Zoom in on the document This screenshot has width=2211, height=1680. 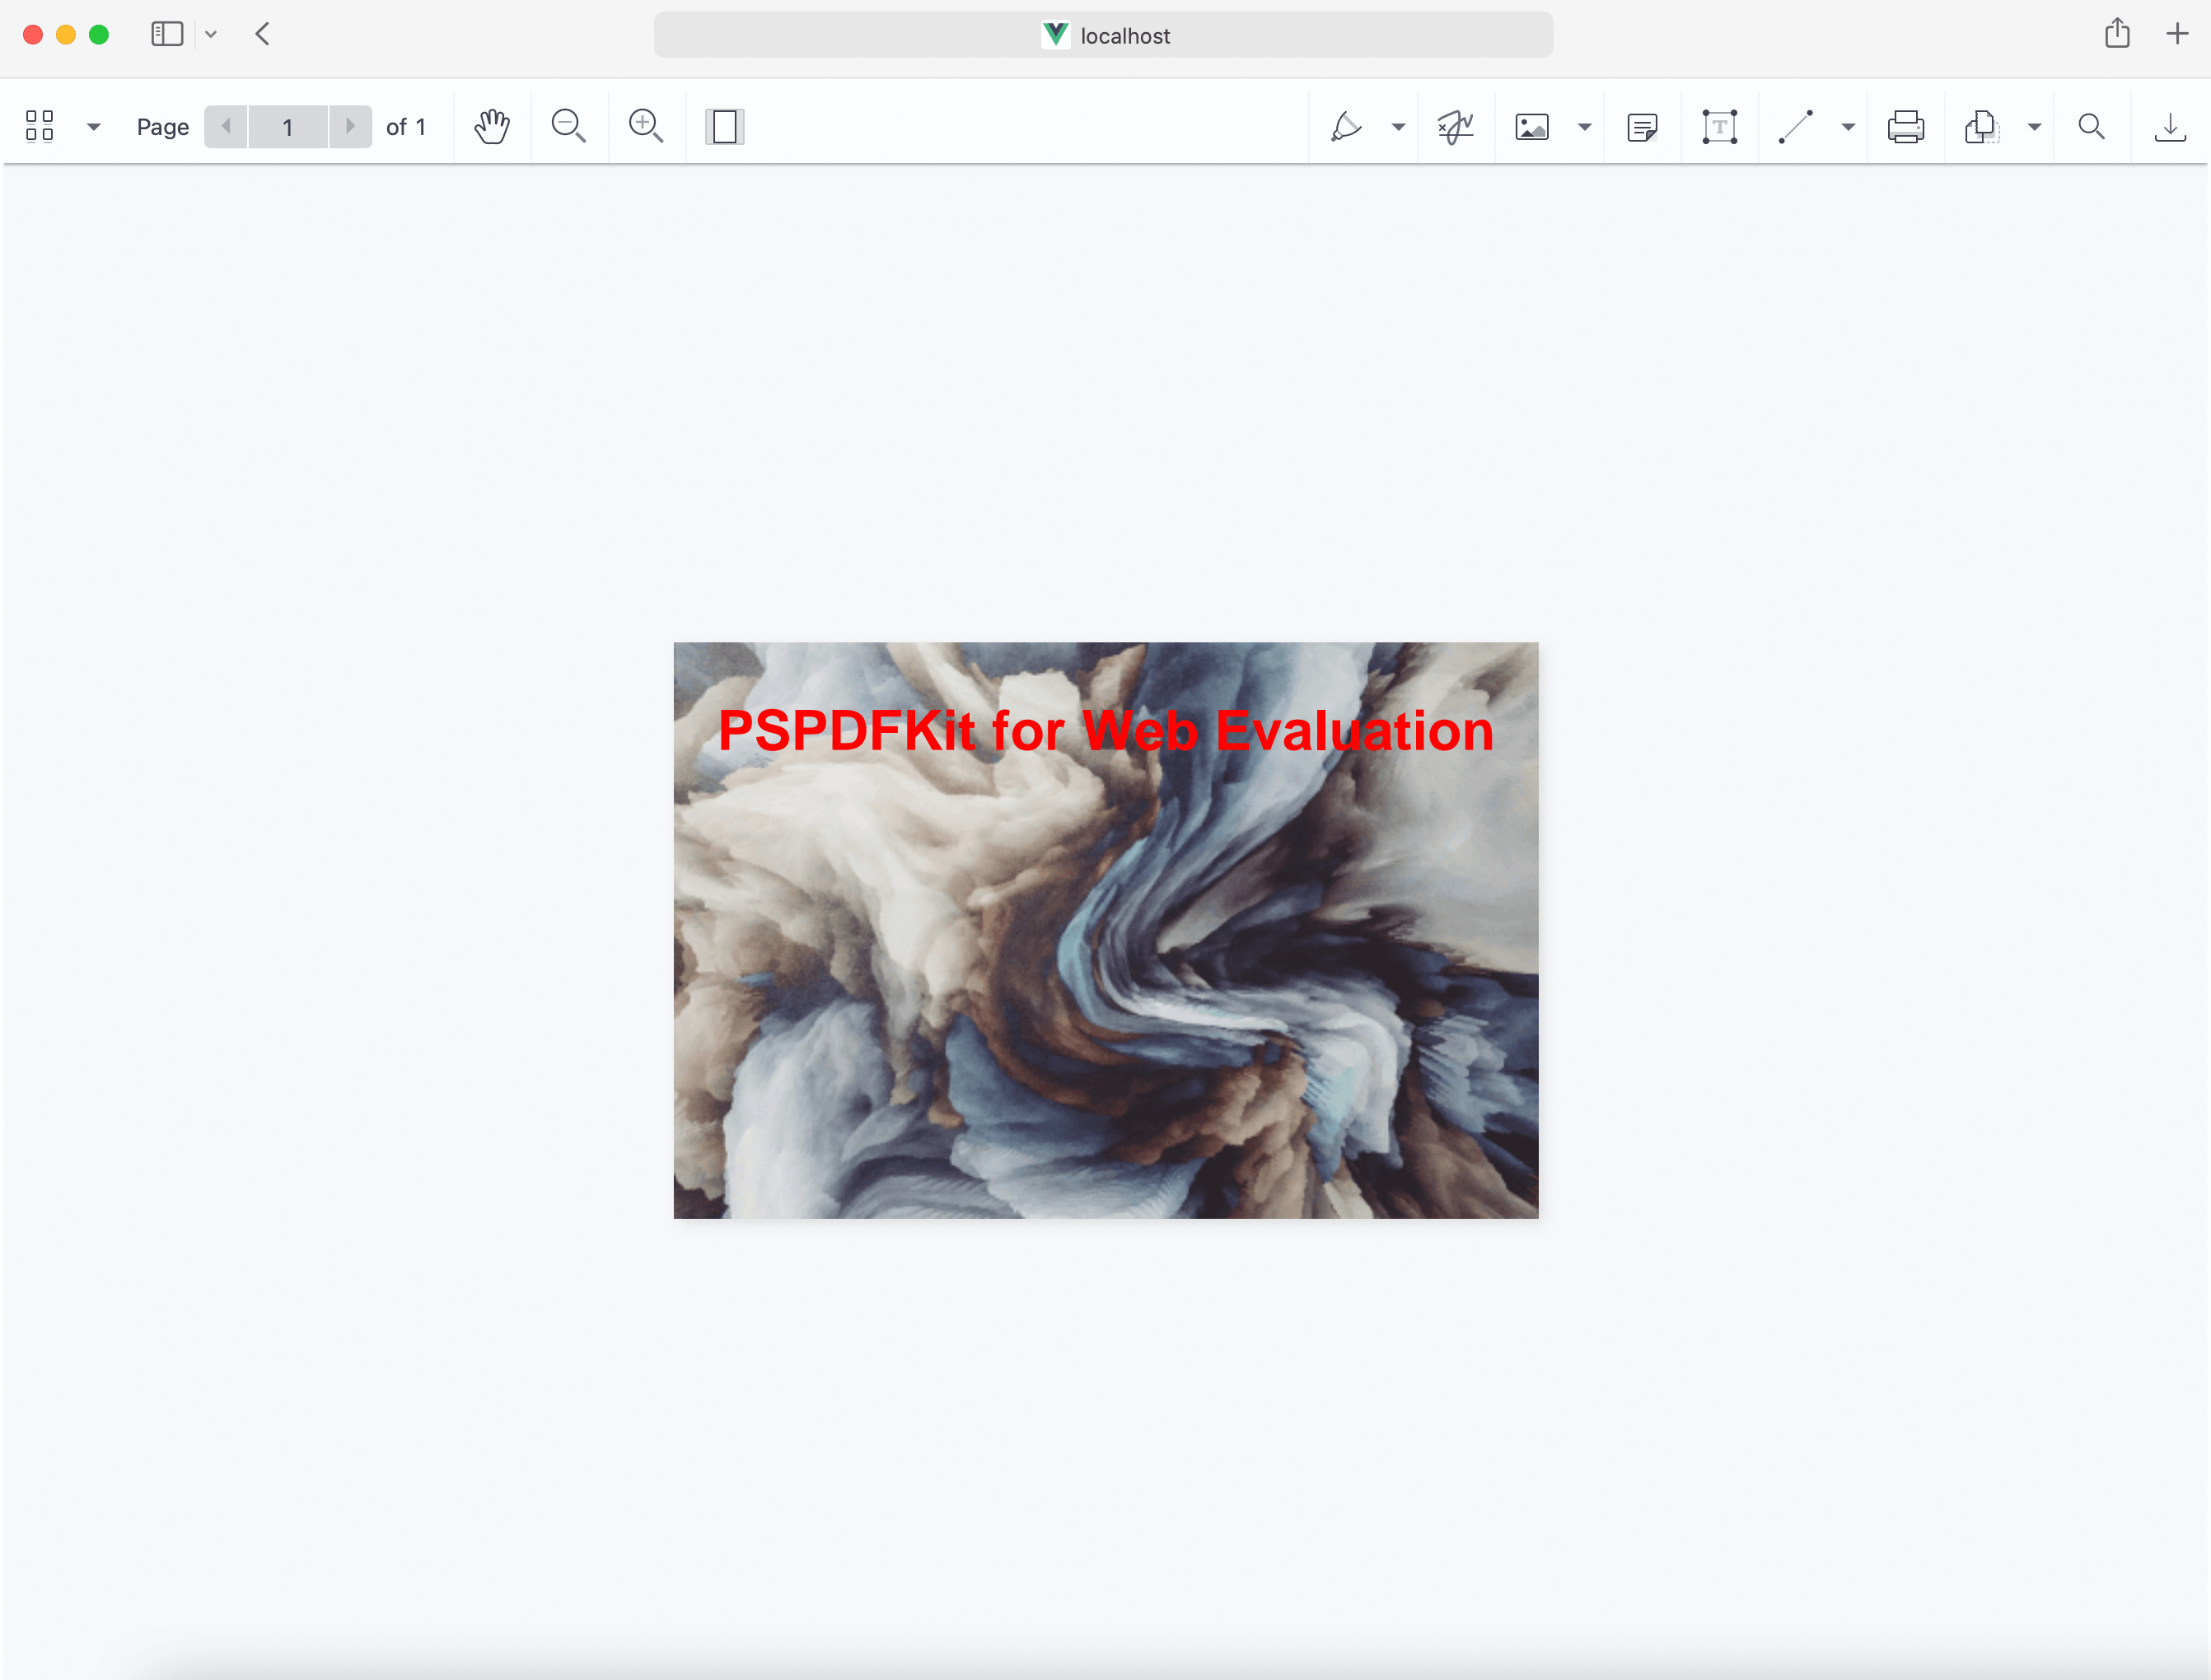click(646, 126)
